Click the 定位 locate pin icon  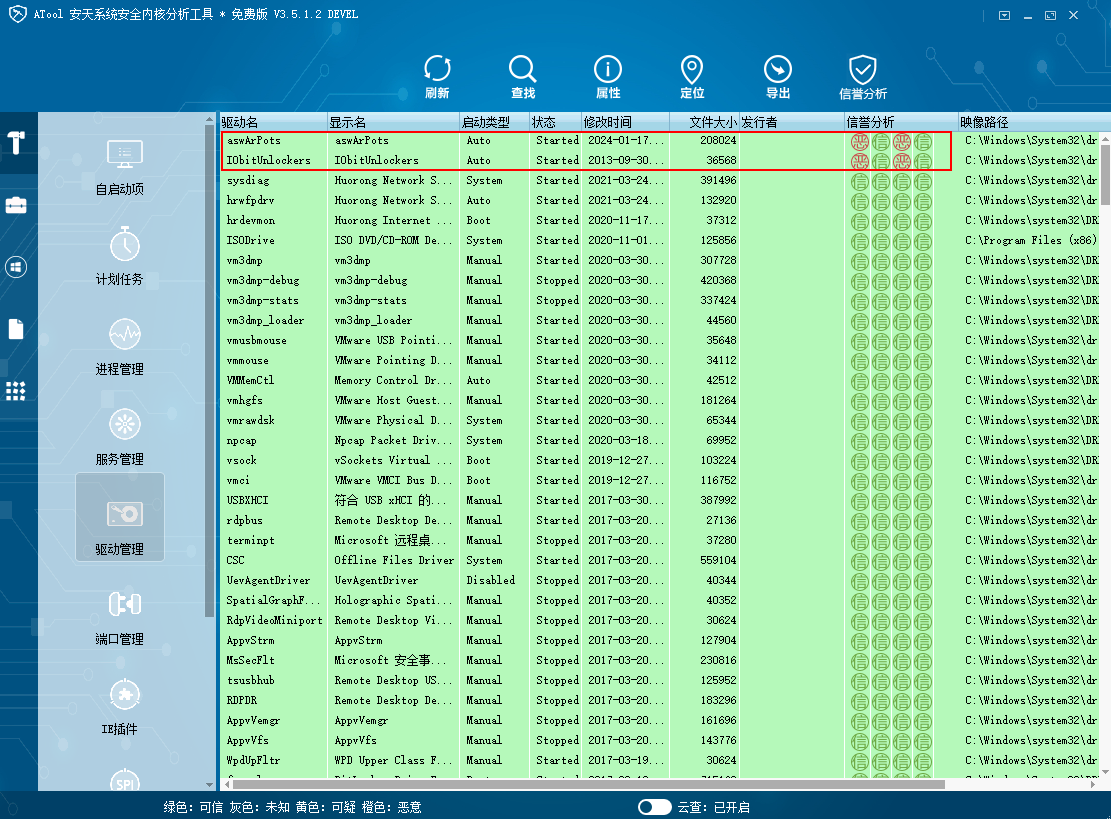point(692,77)
